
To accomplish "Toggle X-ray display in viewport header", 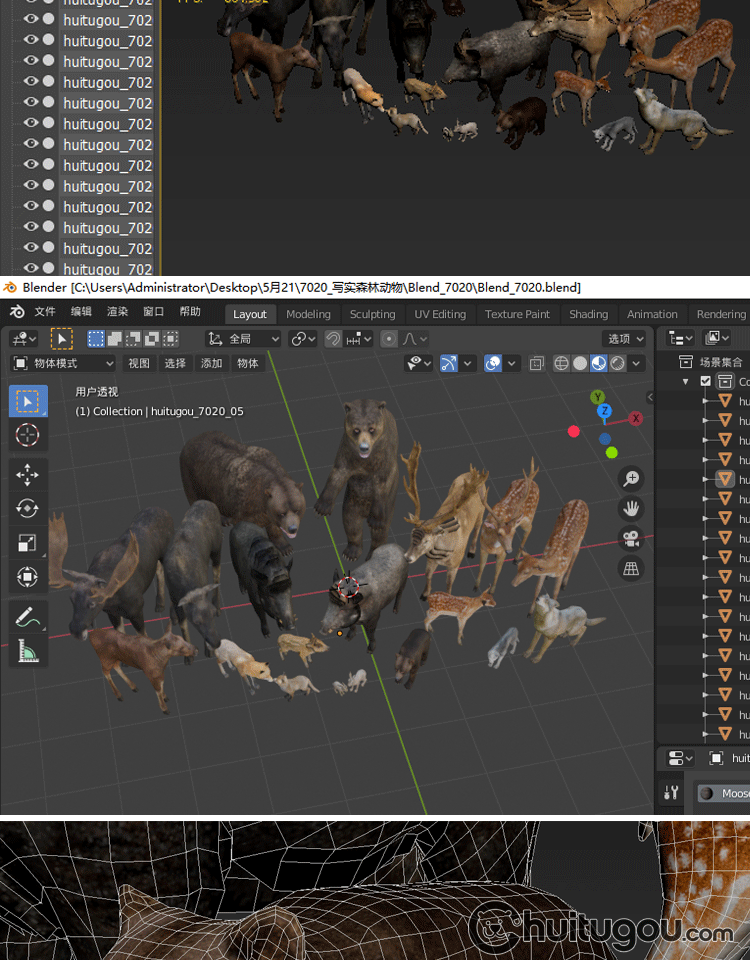I will pyautogui.click(x=537, y=364).
